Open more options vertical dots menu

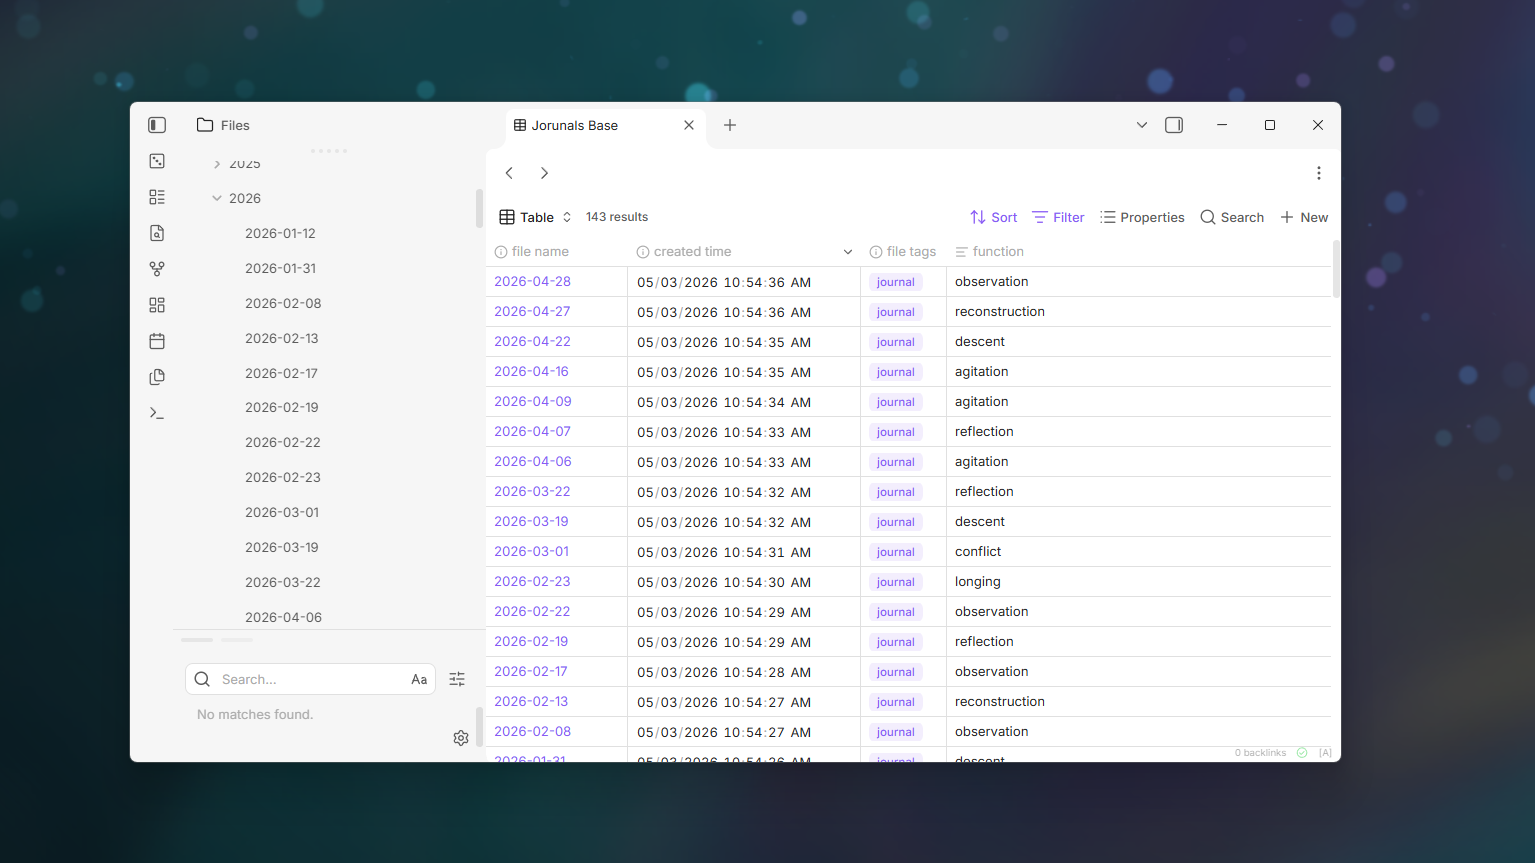click(x=1319, y=173)
